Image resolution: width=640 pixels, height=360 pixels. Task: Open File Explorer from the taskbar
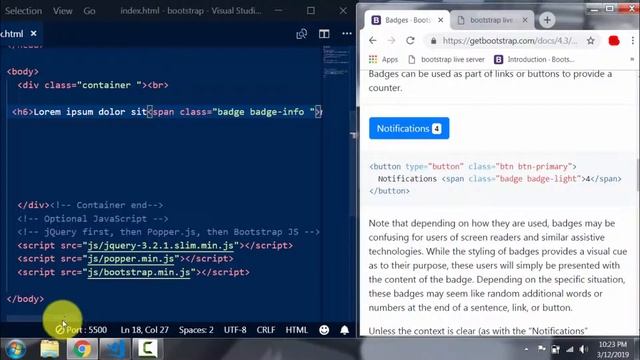50,349
